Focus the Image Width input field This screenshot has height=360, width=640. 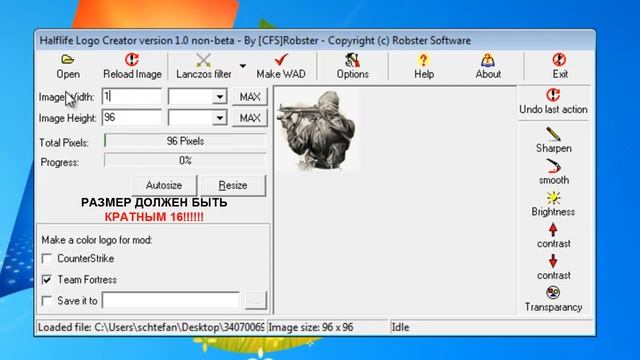tap(132, 97)
